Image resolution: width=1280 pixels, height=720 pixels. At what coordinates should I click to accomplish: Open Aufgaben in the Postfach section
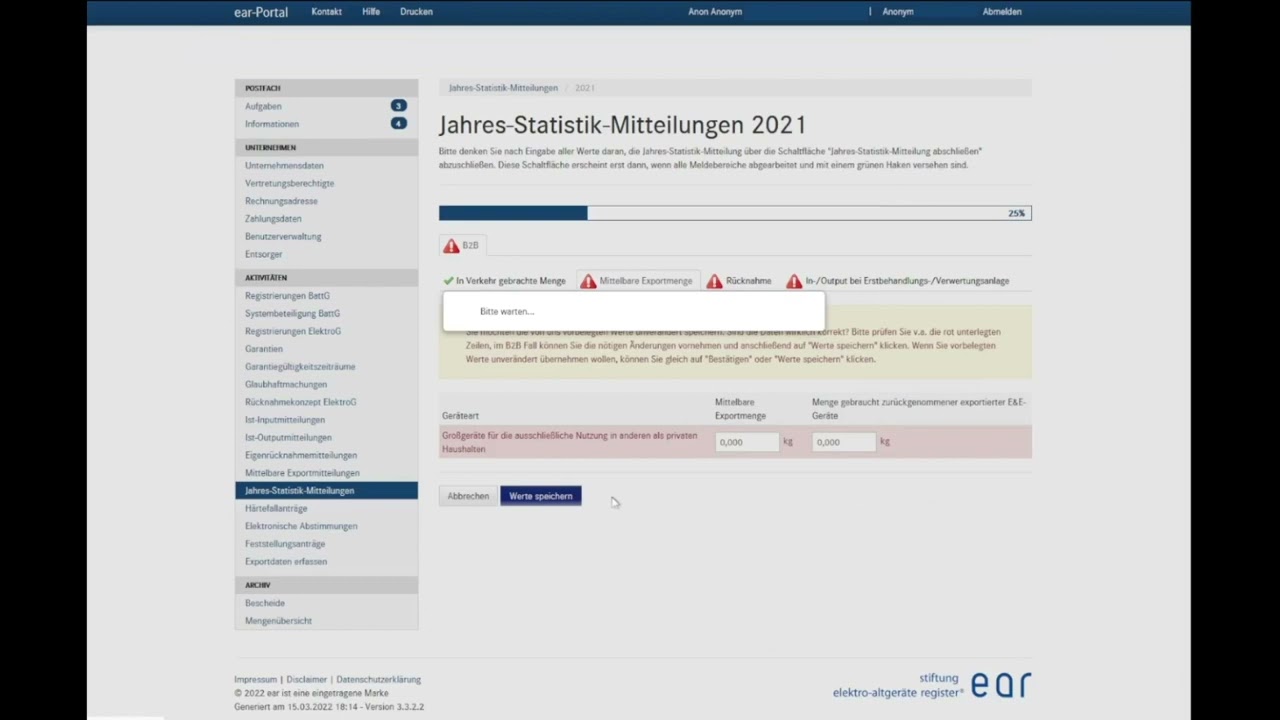coord(263,106)
